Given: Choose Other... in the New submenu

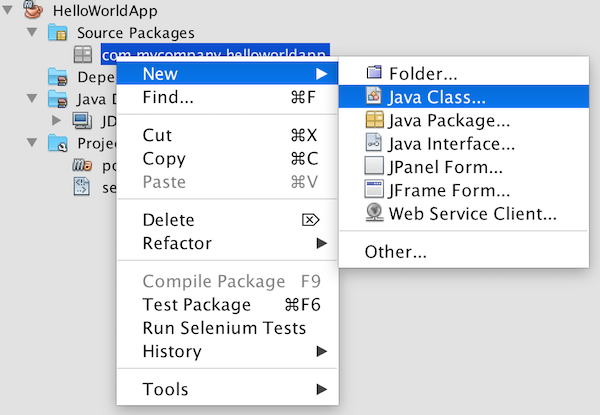Looking at the screenshot, I should [x=396, y=251].
